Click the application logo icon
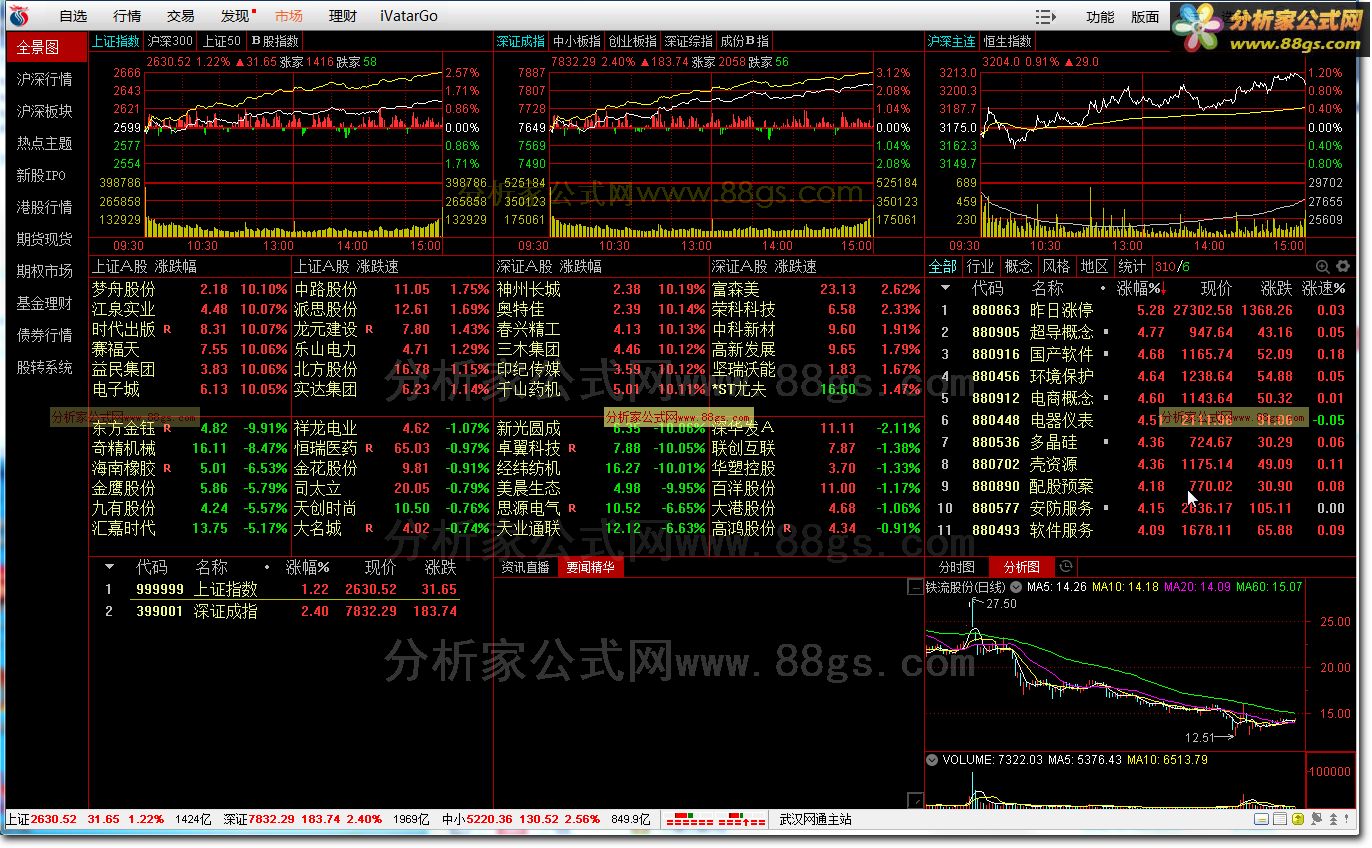1372x848 pixels. tap(19, 16)
